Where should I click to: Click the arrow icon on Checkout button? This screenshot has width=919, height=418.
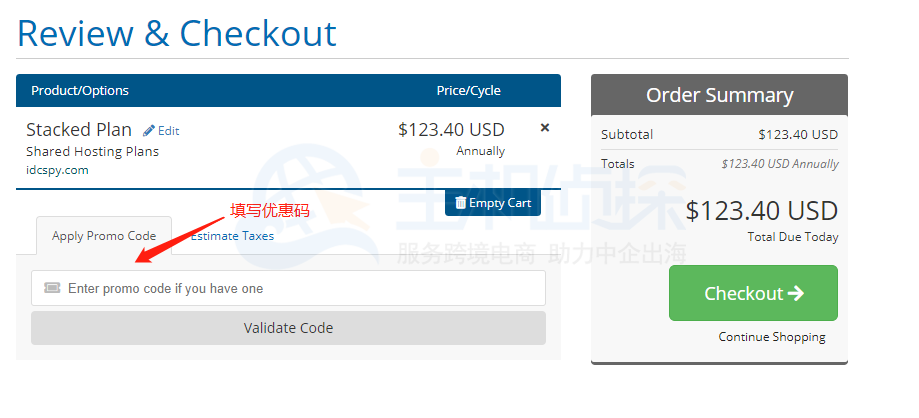coord(796,293)
